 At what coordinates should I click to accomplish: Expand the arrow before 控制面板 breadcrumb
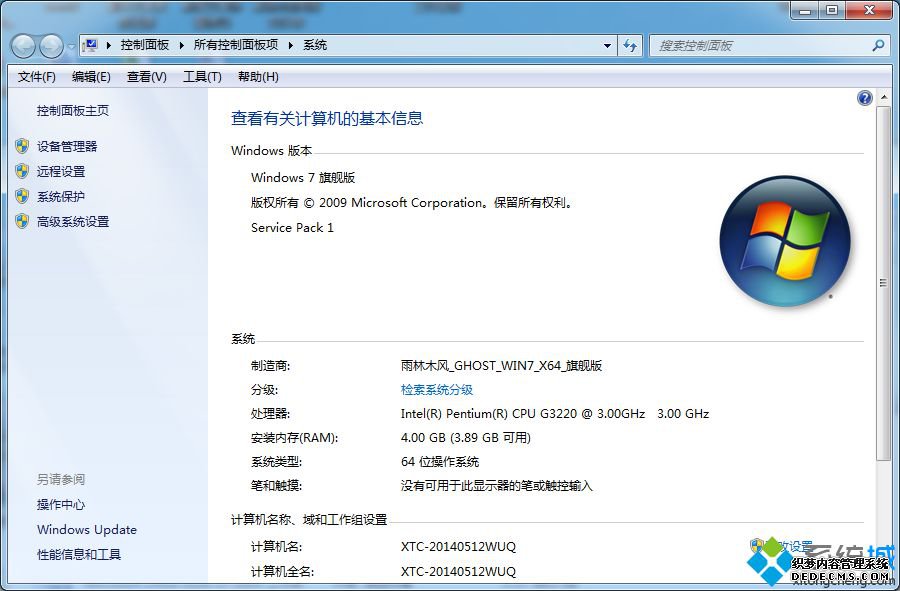(108, 45)
